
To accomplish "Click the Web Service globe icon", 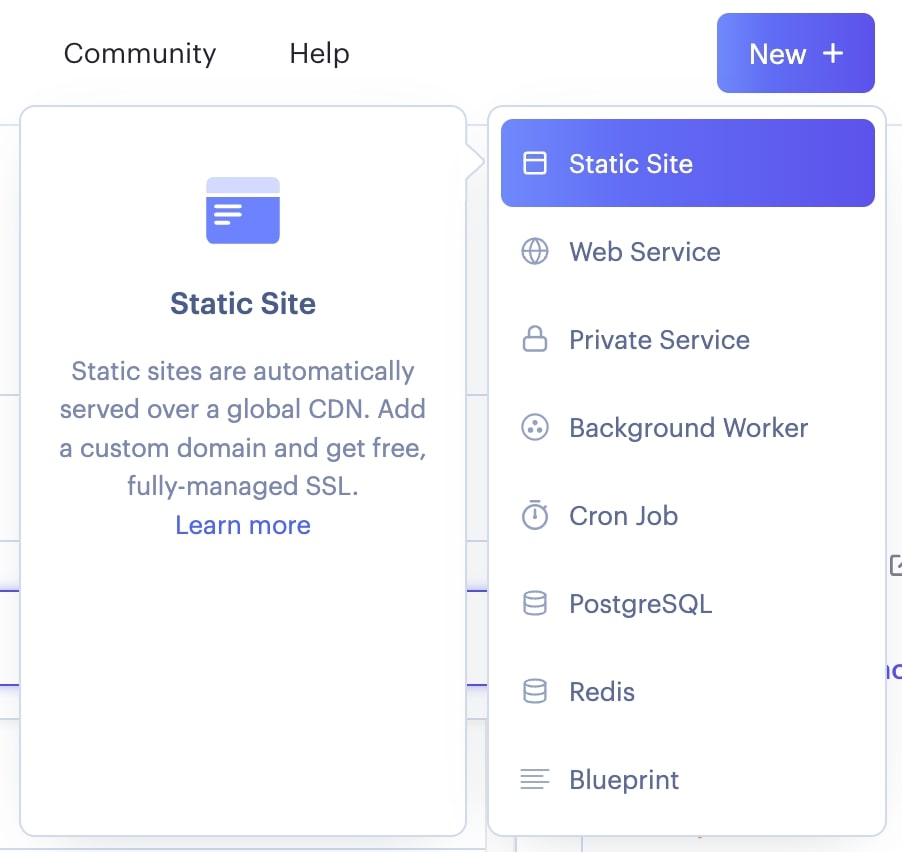I will click(535, 252).
